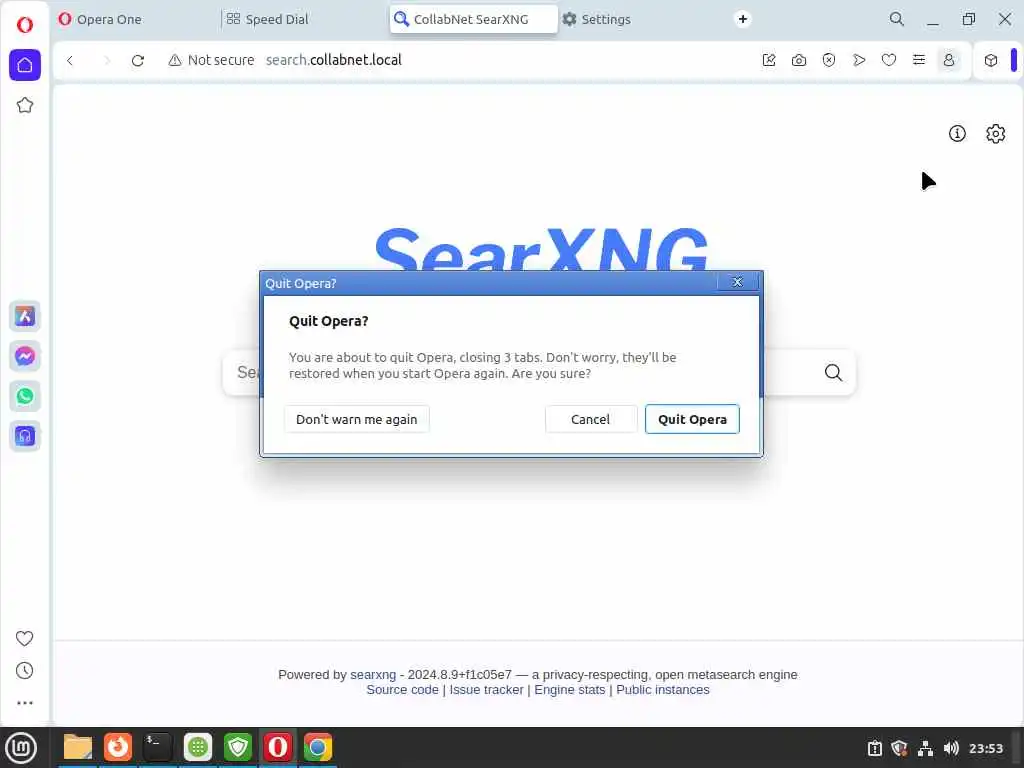Open SearXNG preferences gear icon

pos(995,134)
